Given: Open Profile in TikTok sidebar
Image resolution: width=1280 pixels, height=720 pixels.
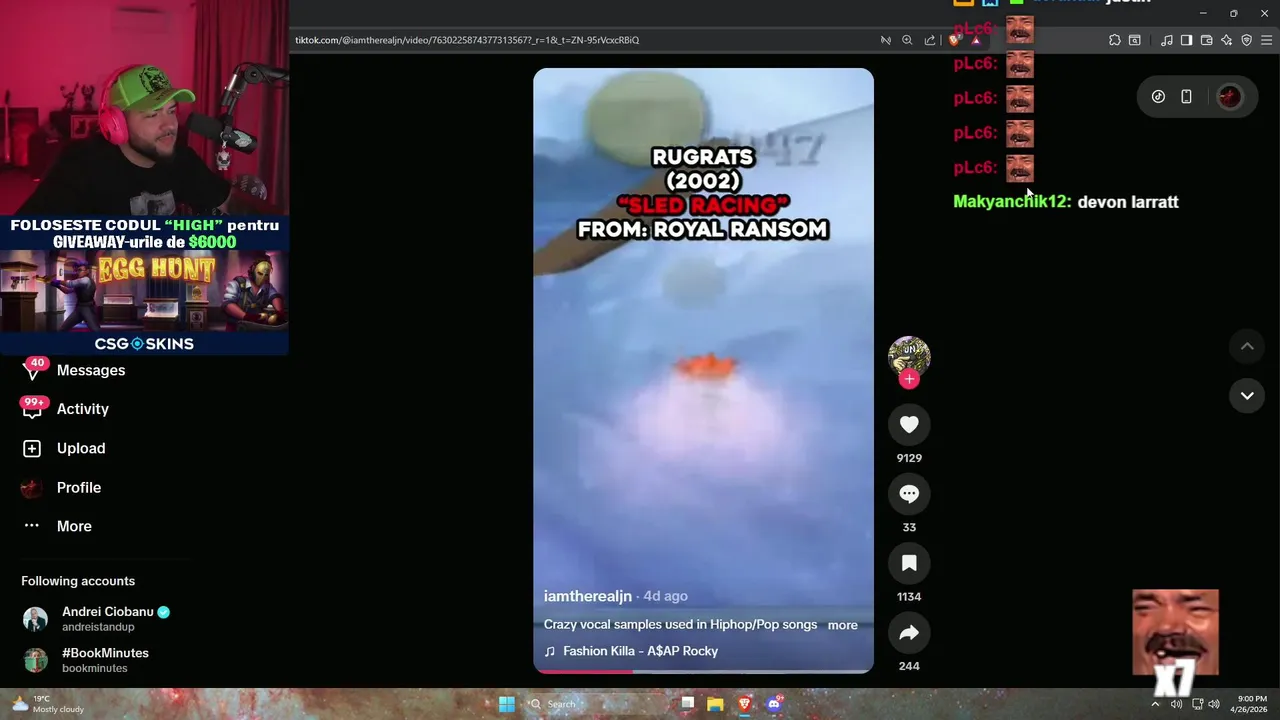Looking at the screenshot, I should (x=78, y=487).
